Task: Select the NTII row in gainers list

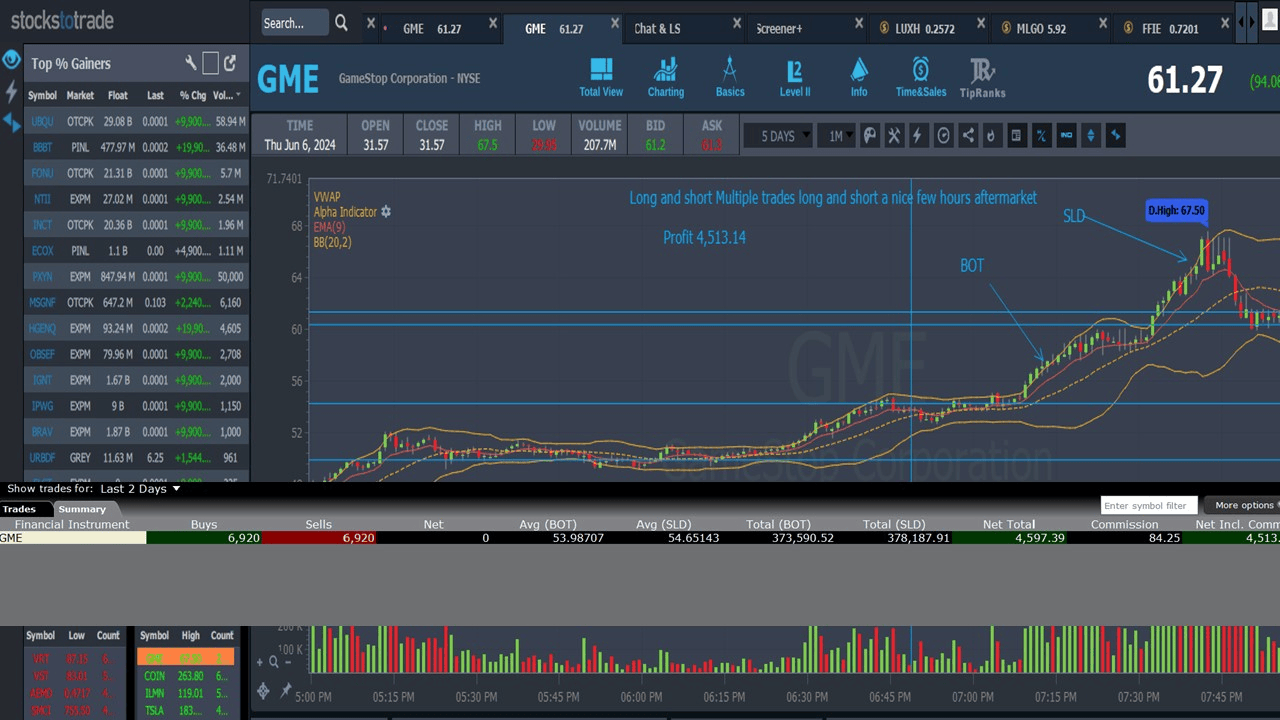Action: (x=136, y=199)
